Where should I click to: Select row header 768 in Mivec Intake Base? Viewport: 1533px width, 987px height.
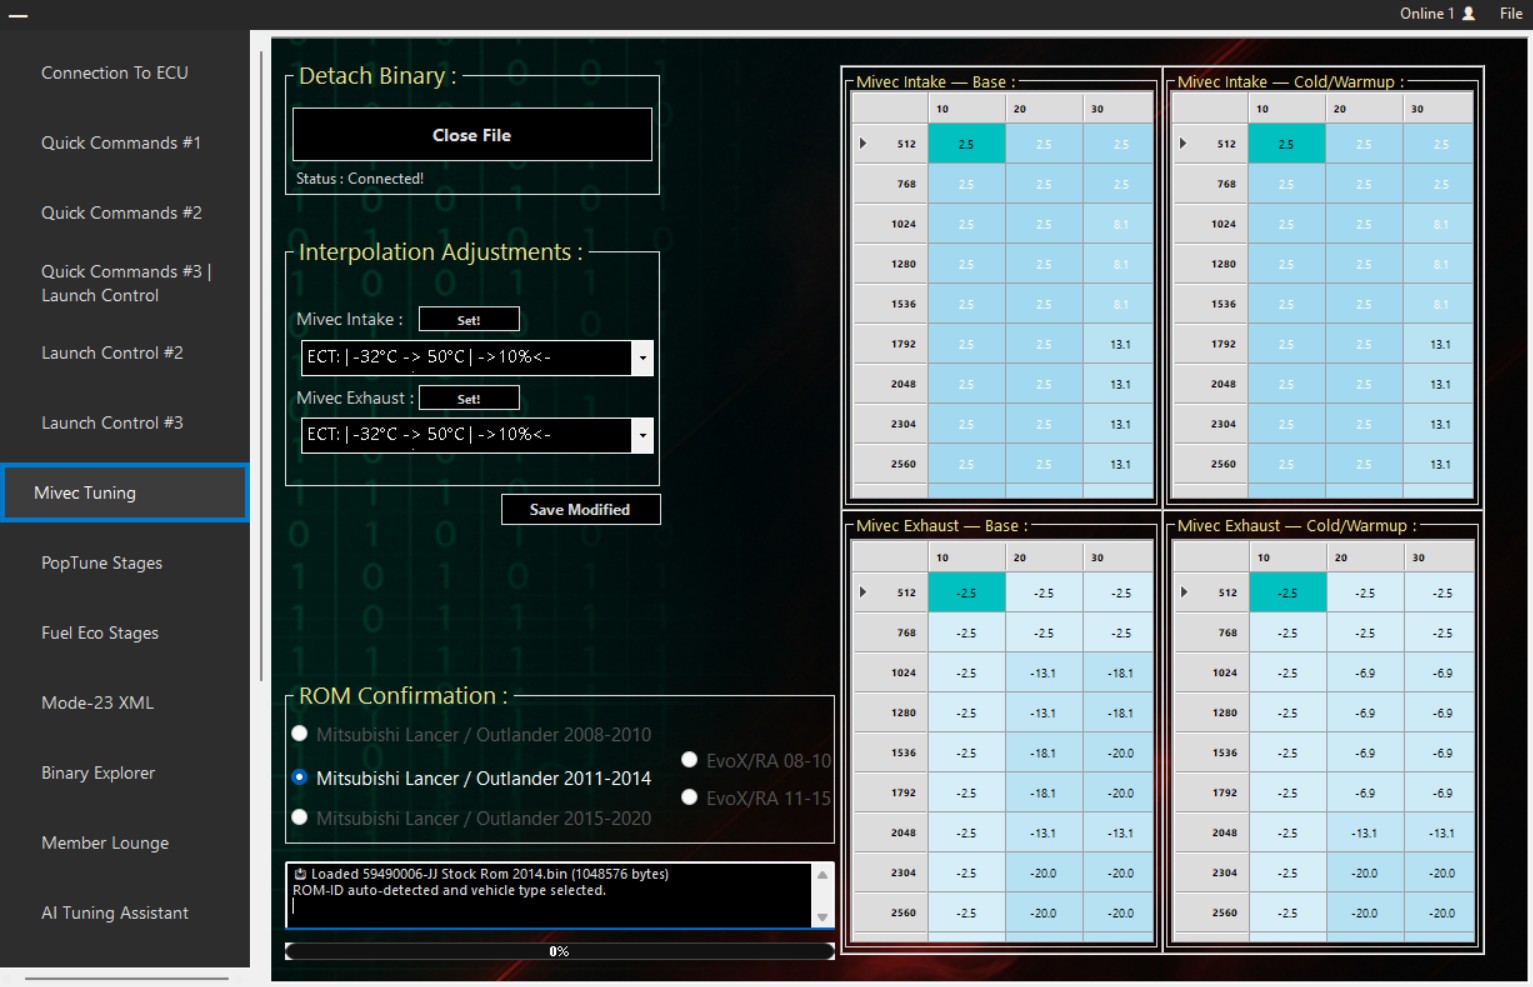(890, 184)
